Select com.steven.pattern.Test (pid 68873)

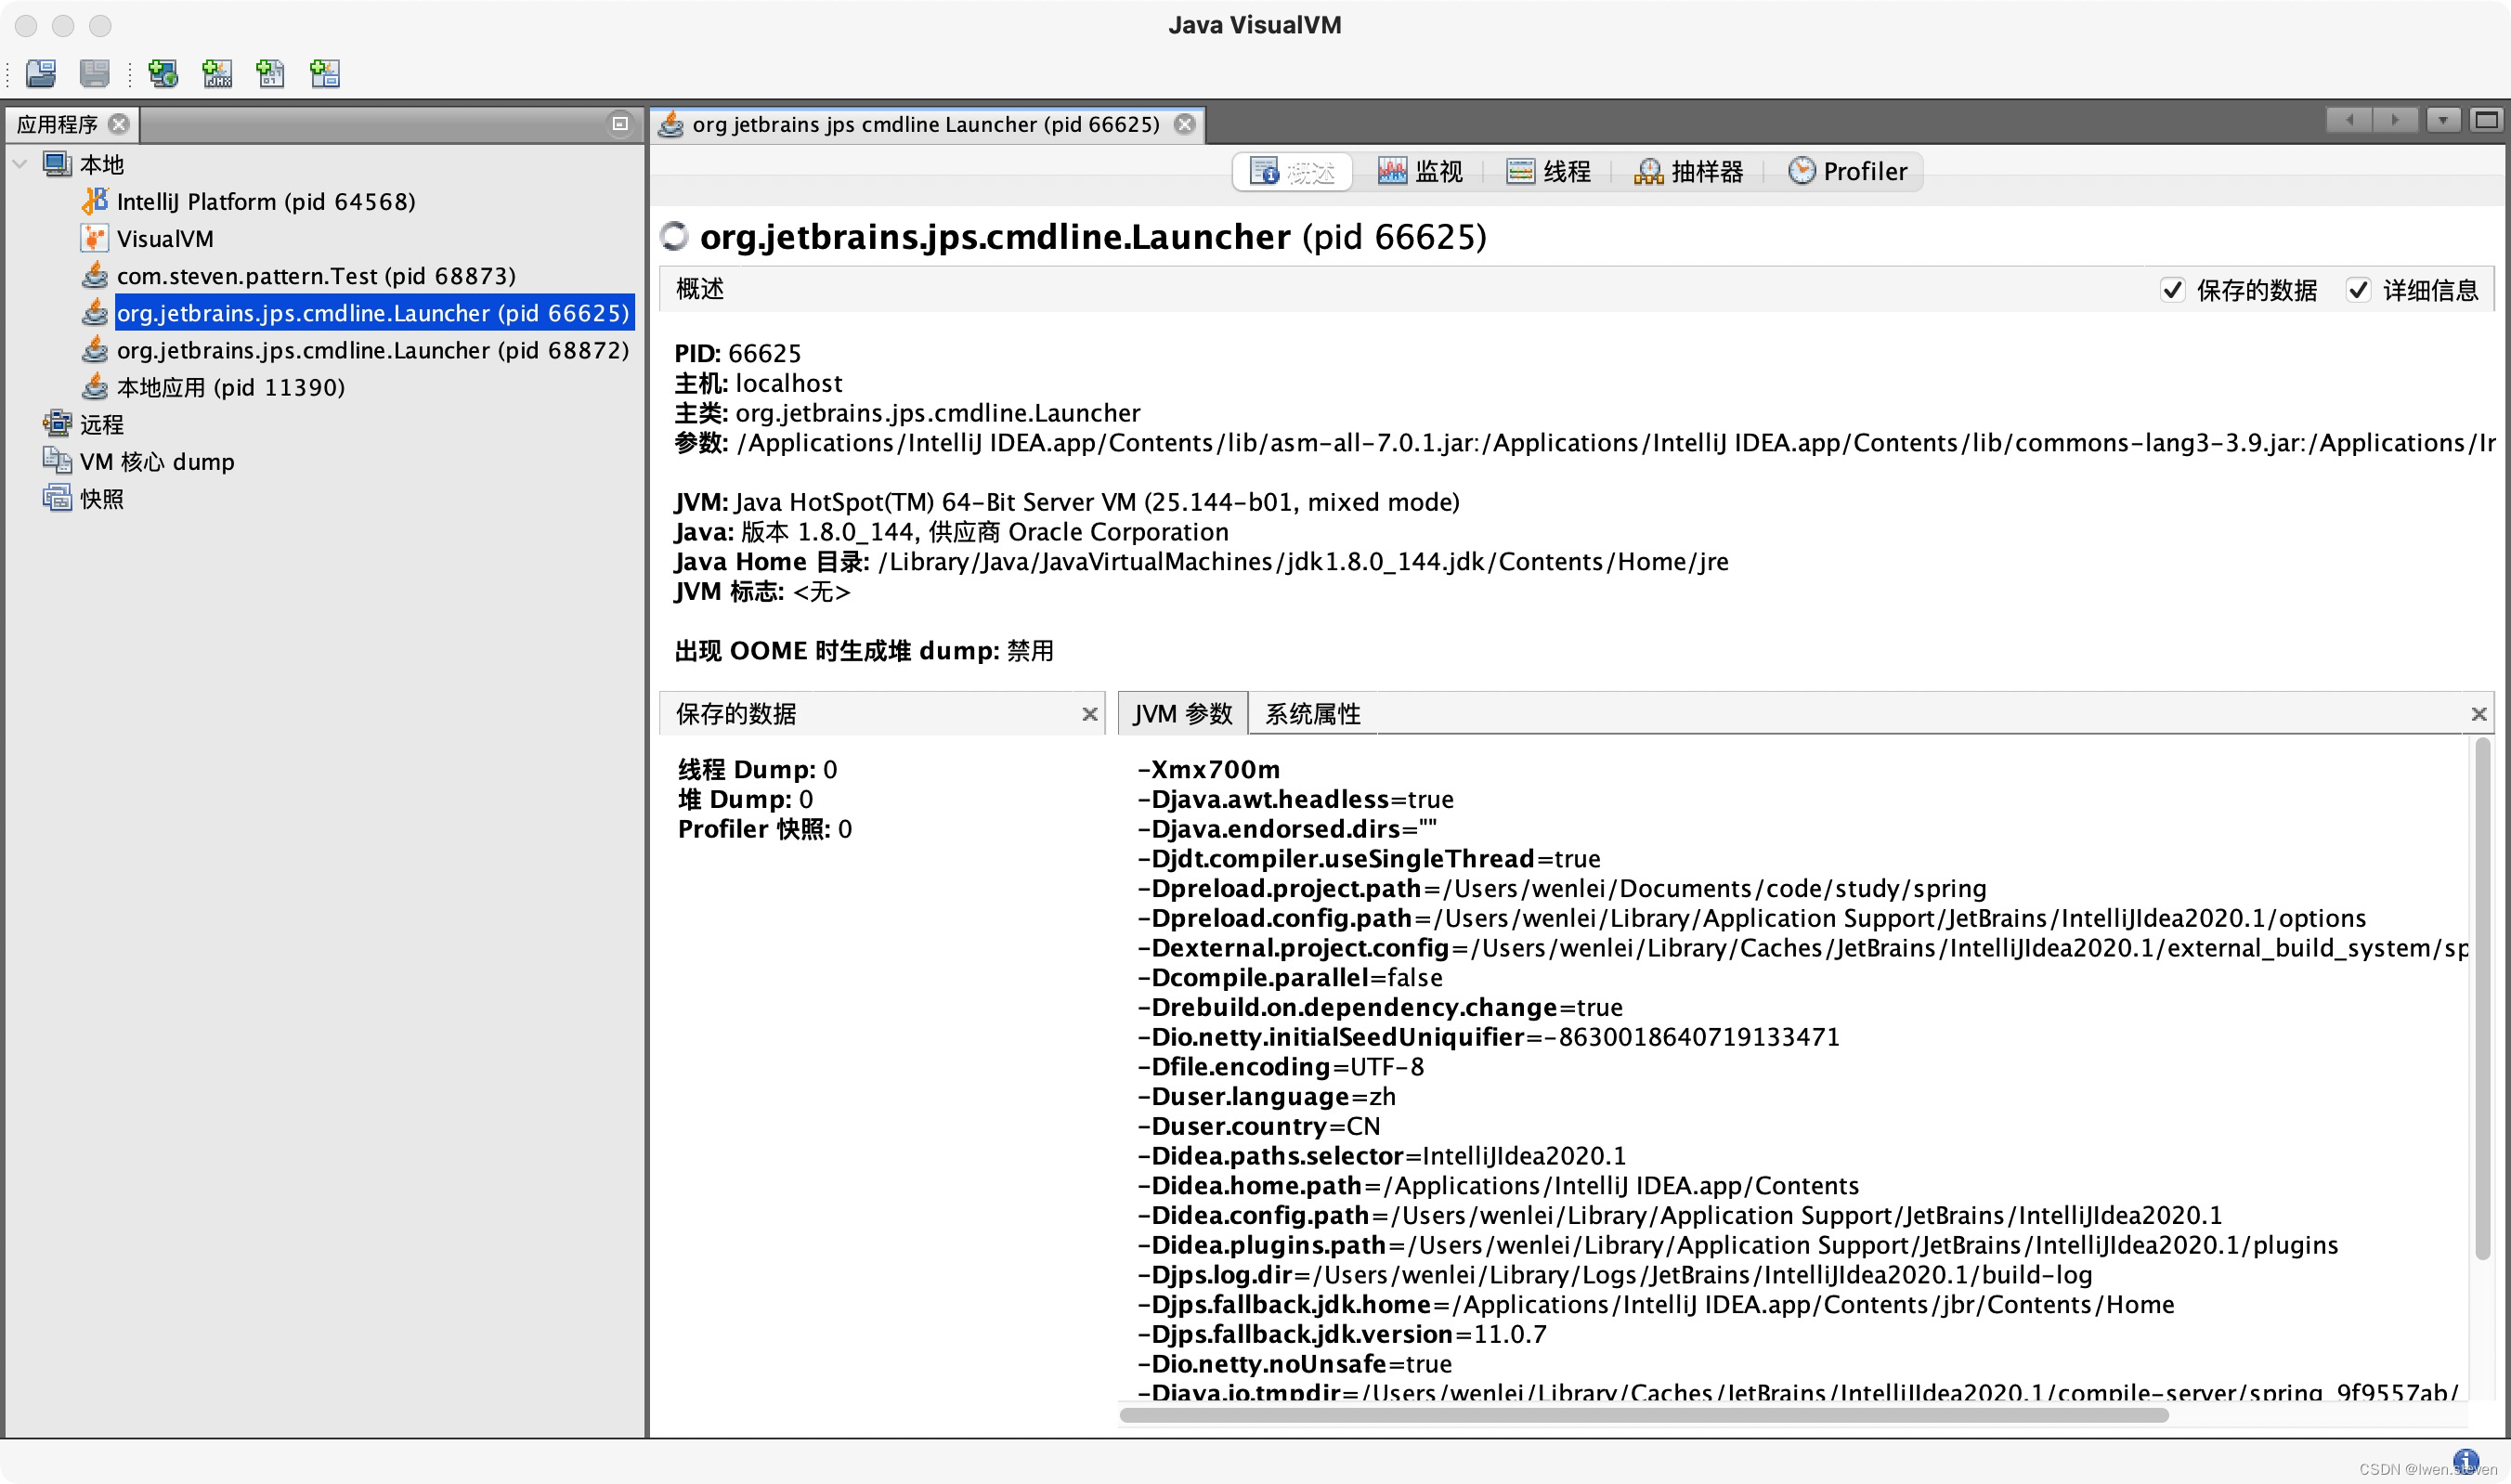[316, 276]
